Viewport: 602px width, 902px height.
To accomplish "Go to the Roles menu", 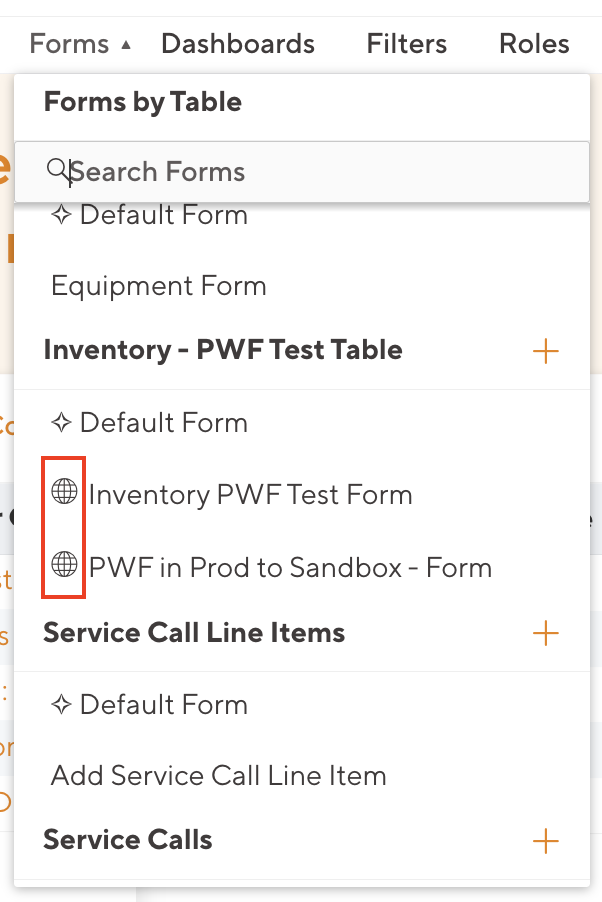I will coord(534,44).
